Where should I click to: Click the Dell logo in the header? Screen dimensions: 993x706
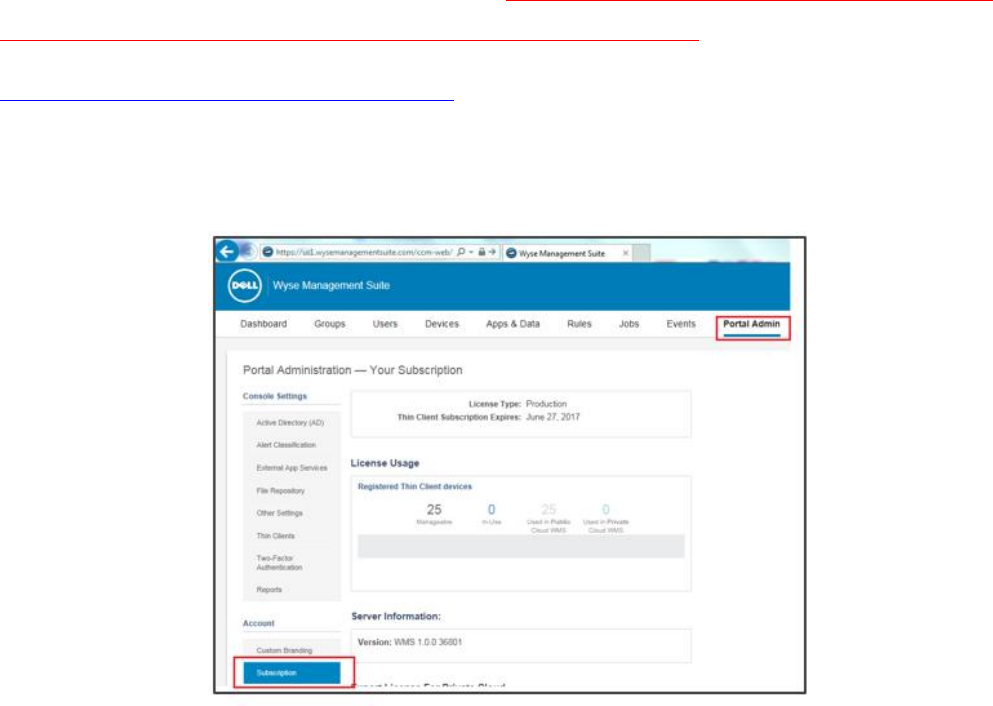click(x=244, y=286)
